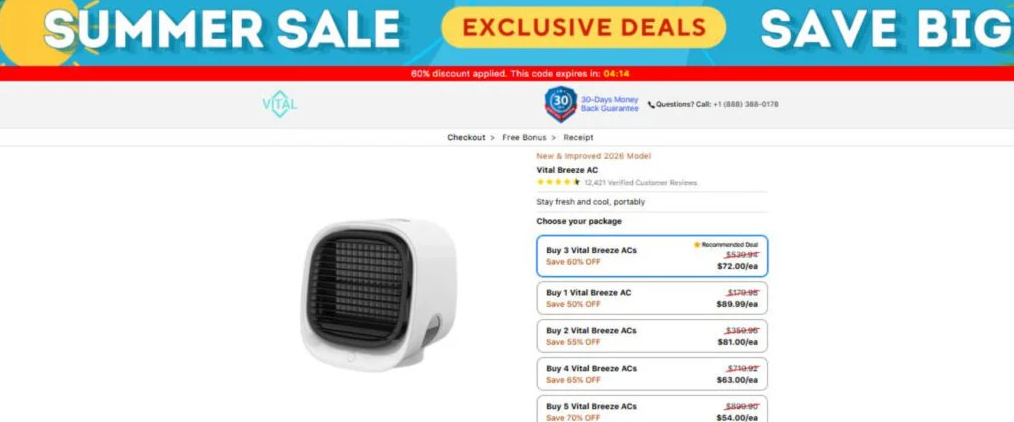Viewport: 1014px width, 422px height.
Task: Choose the Buy 4 Vital Breeze ACs option
Action: [653, 374]
